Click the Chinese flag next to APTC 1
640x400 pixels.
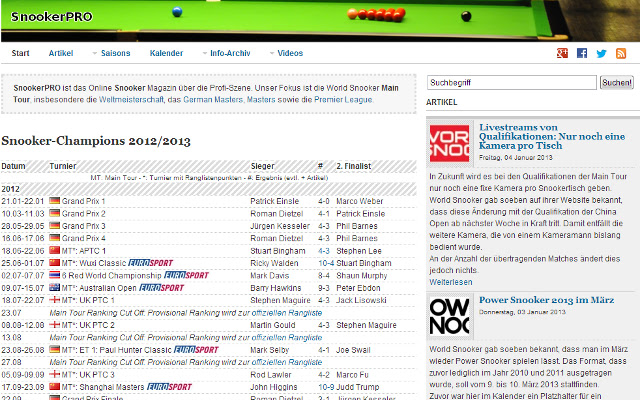tap(54, 250)
